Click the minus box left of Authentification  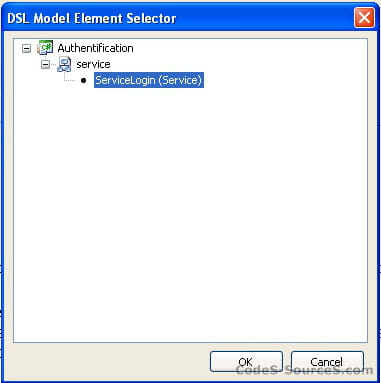click(x=26, y=49)
